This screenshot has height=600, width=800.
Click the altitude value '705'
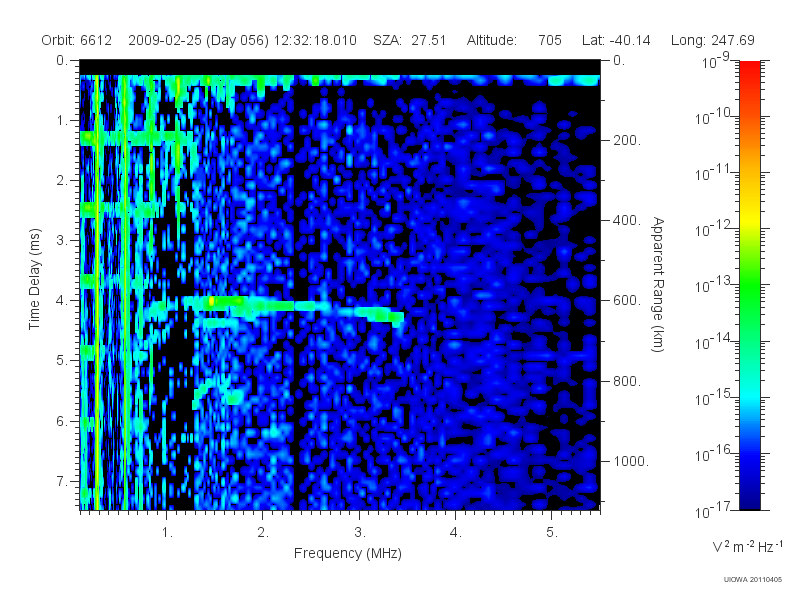tap(549, 40)
